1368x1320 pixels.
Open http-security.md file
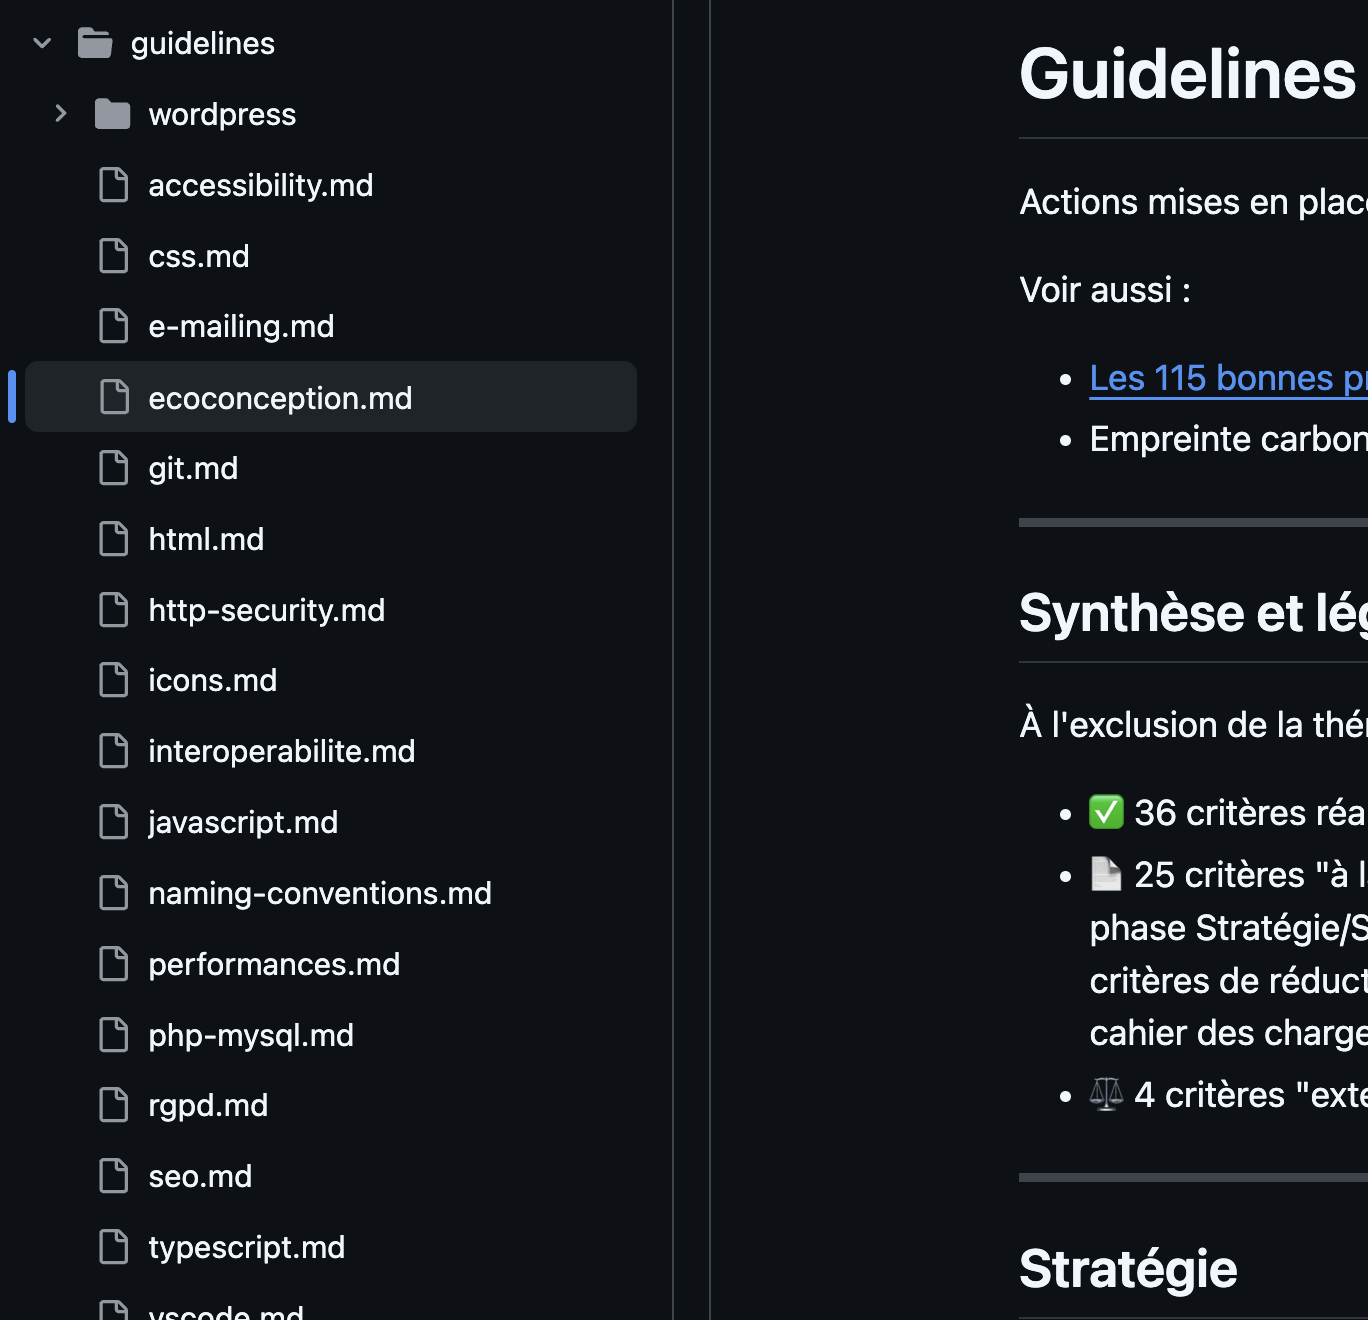266,610
